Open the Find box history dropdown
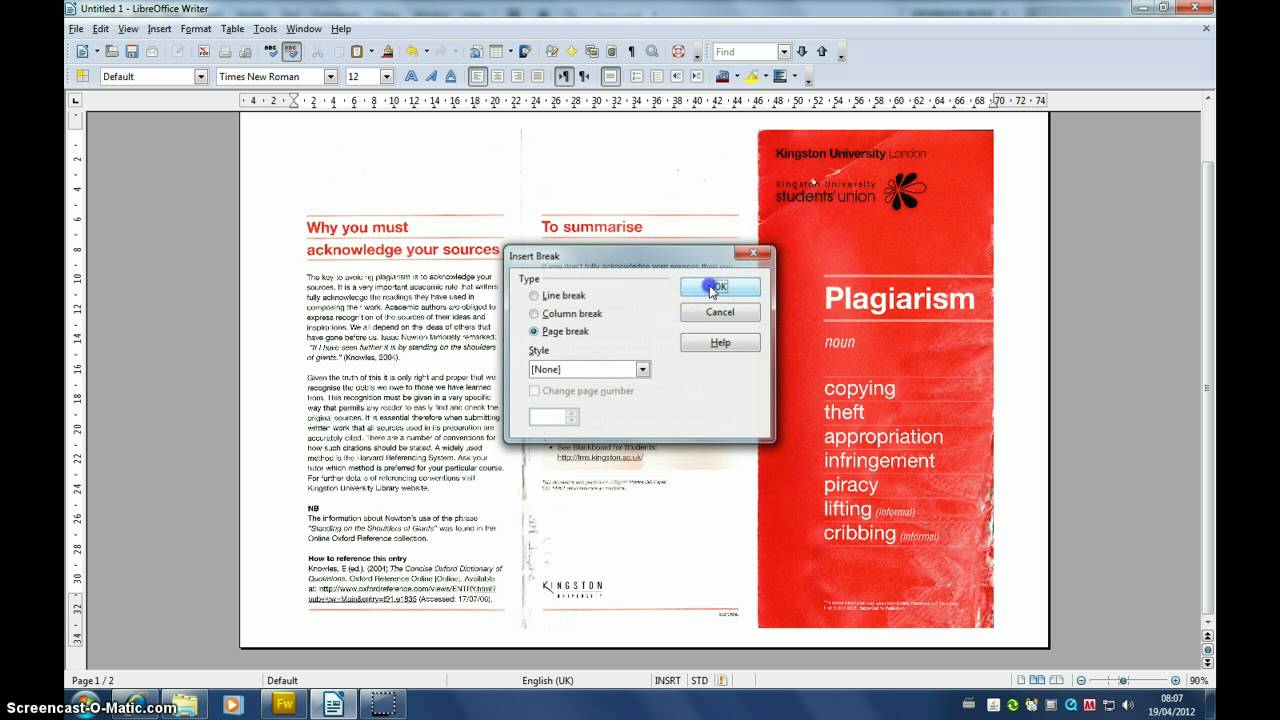1280x720 pixels. click(784, 52)
